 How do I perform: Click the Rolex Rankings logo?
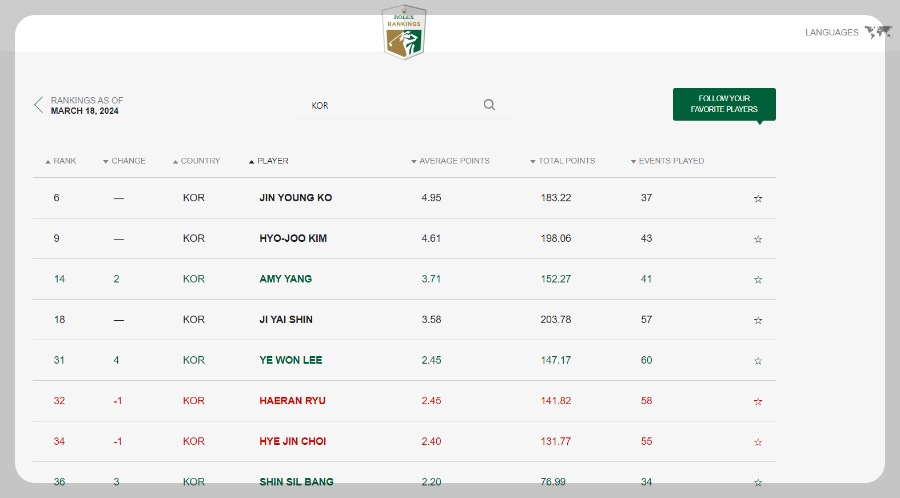tap(404, 32)
